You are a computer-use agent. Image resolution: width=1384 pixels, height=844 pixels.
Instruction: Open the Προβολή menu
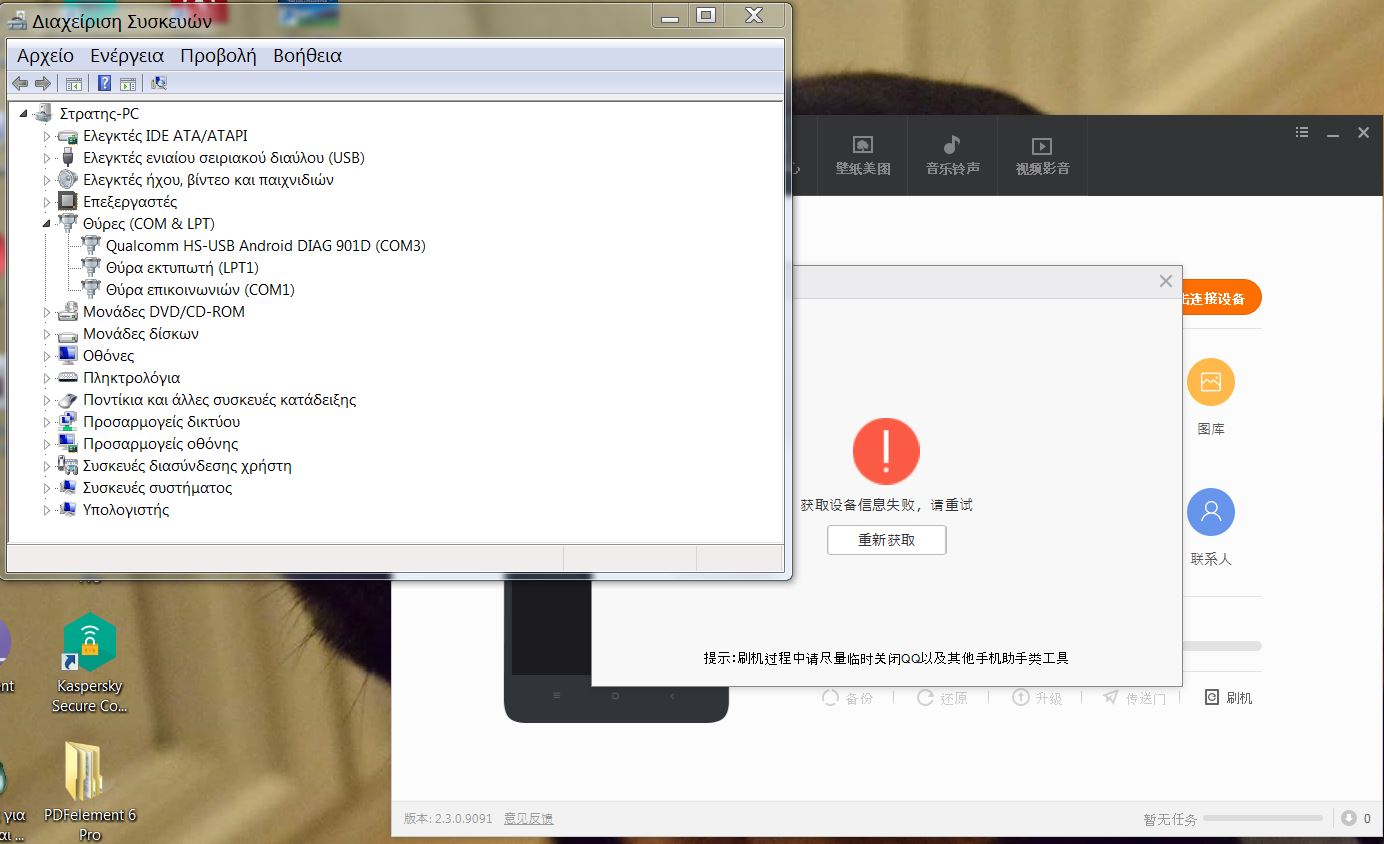218,56
